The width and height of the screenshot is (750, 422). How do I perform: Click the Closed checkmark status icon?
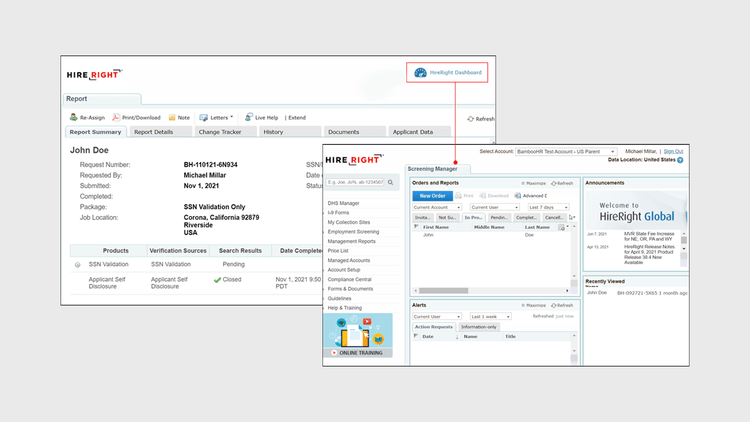(217, 280)
